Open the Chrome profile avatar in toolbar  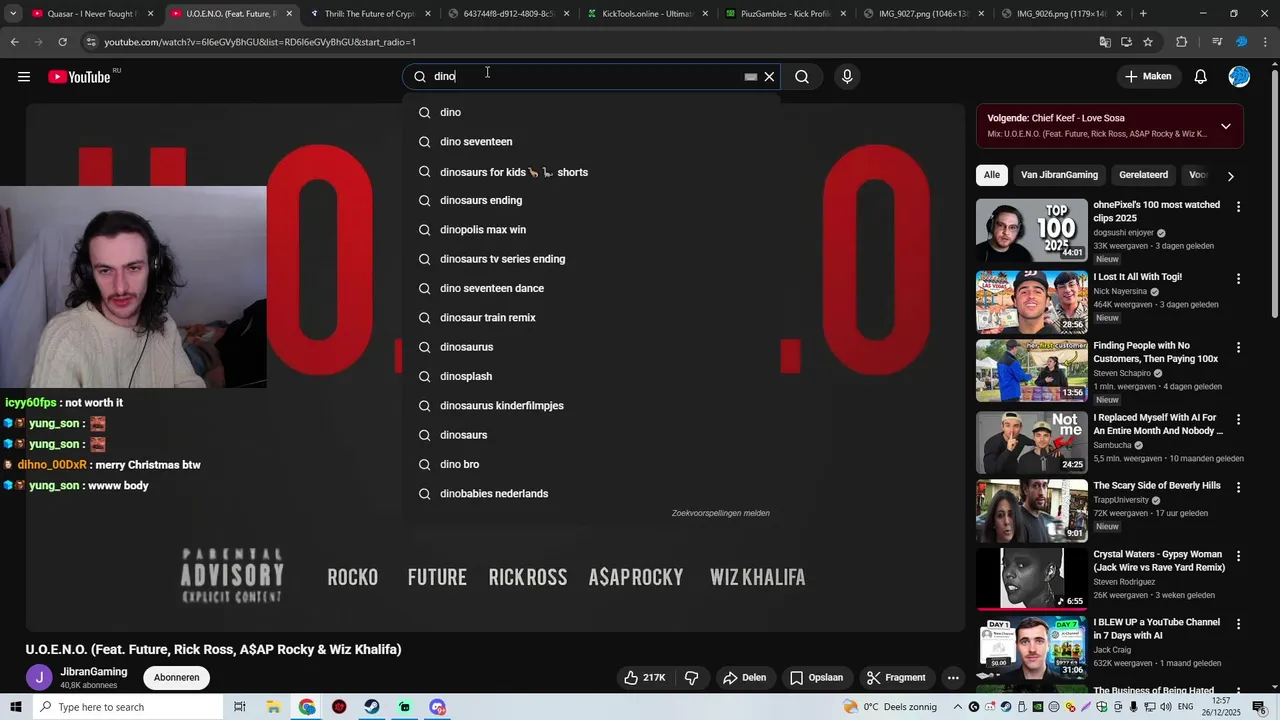coord(1242,42)
